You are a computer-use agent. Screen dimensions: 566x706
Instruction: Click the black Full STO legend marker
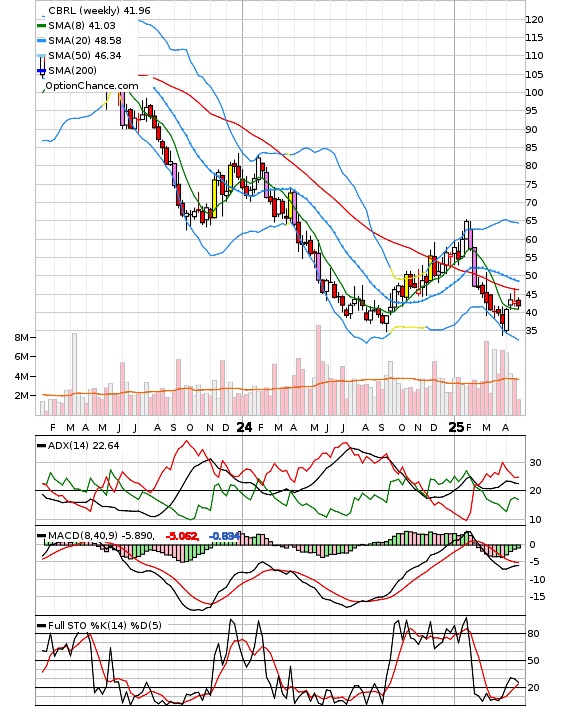click(41, 625)
